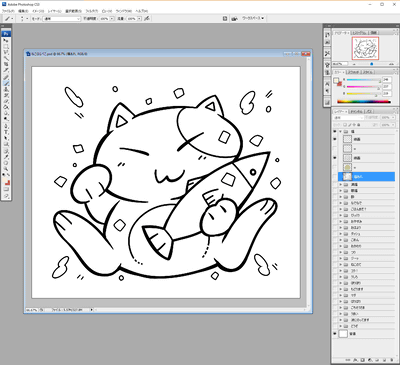This screenshot has width=400, height=365.
Task: Click the link layers icon at the panel bottom
Action: pyautogui.click(x=348, y=360)
